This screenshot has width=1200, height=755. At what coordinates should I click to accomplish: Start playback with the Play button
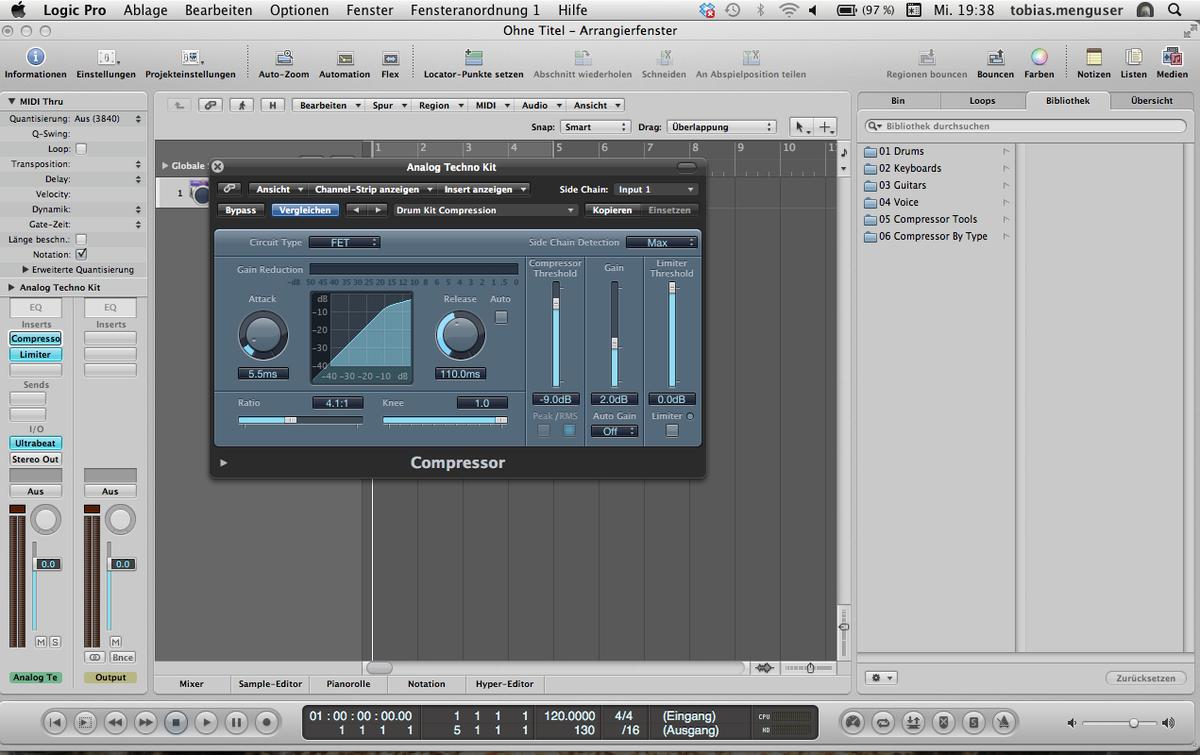(206, 722)
